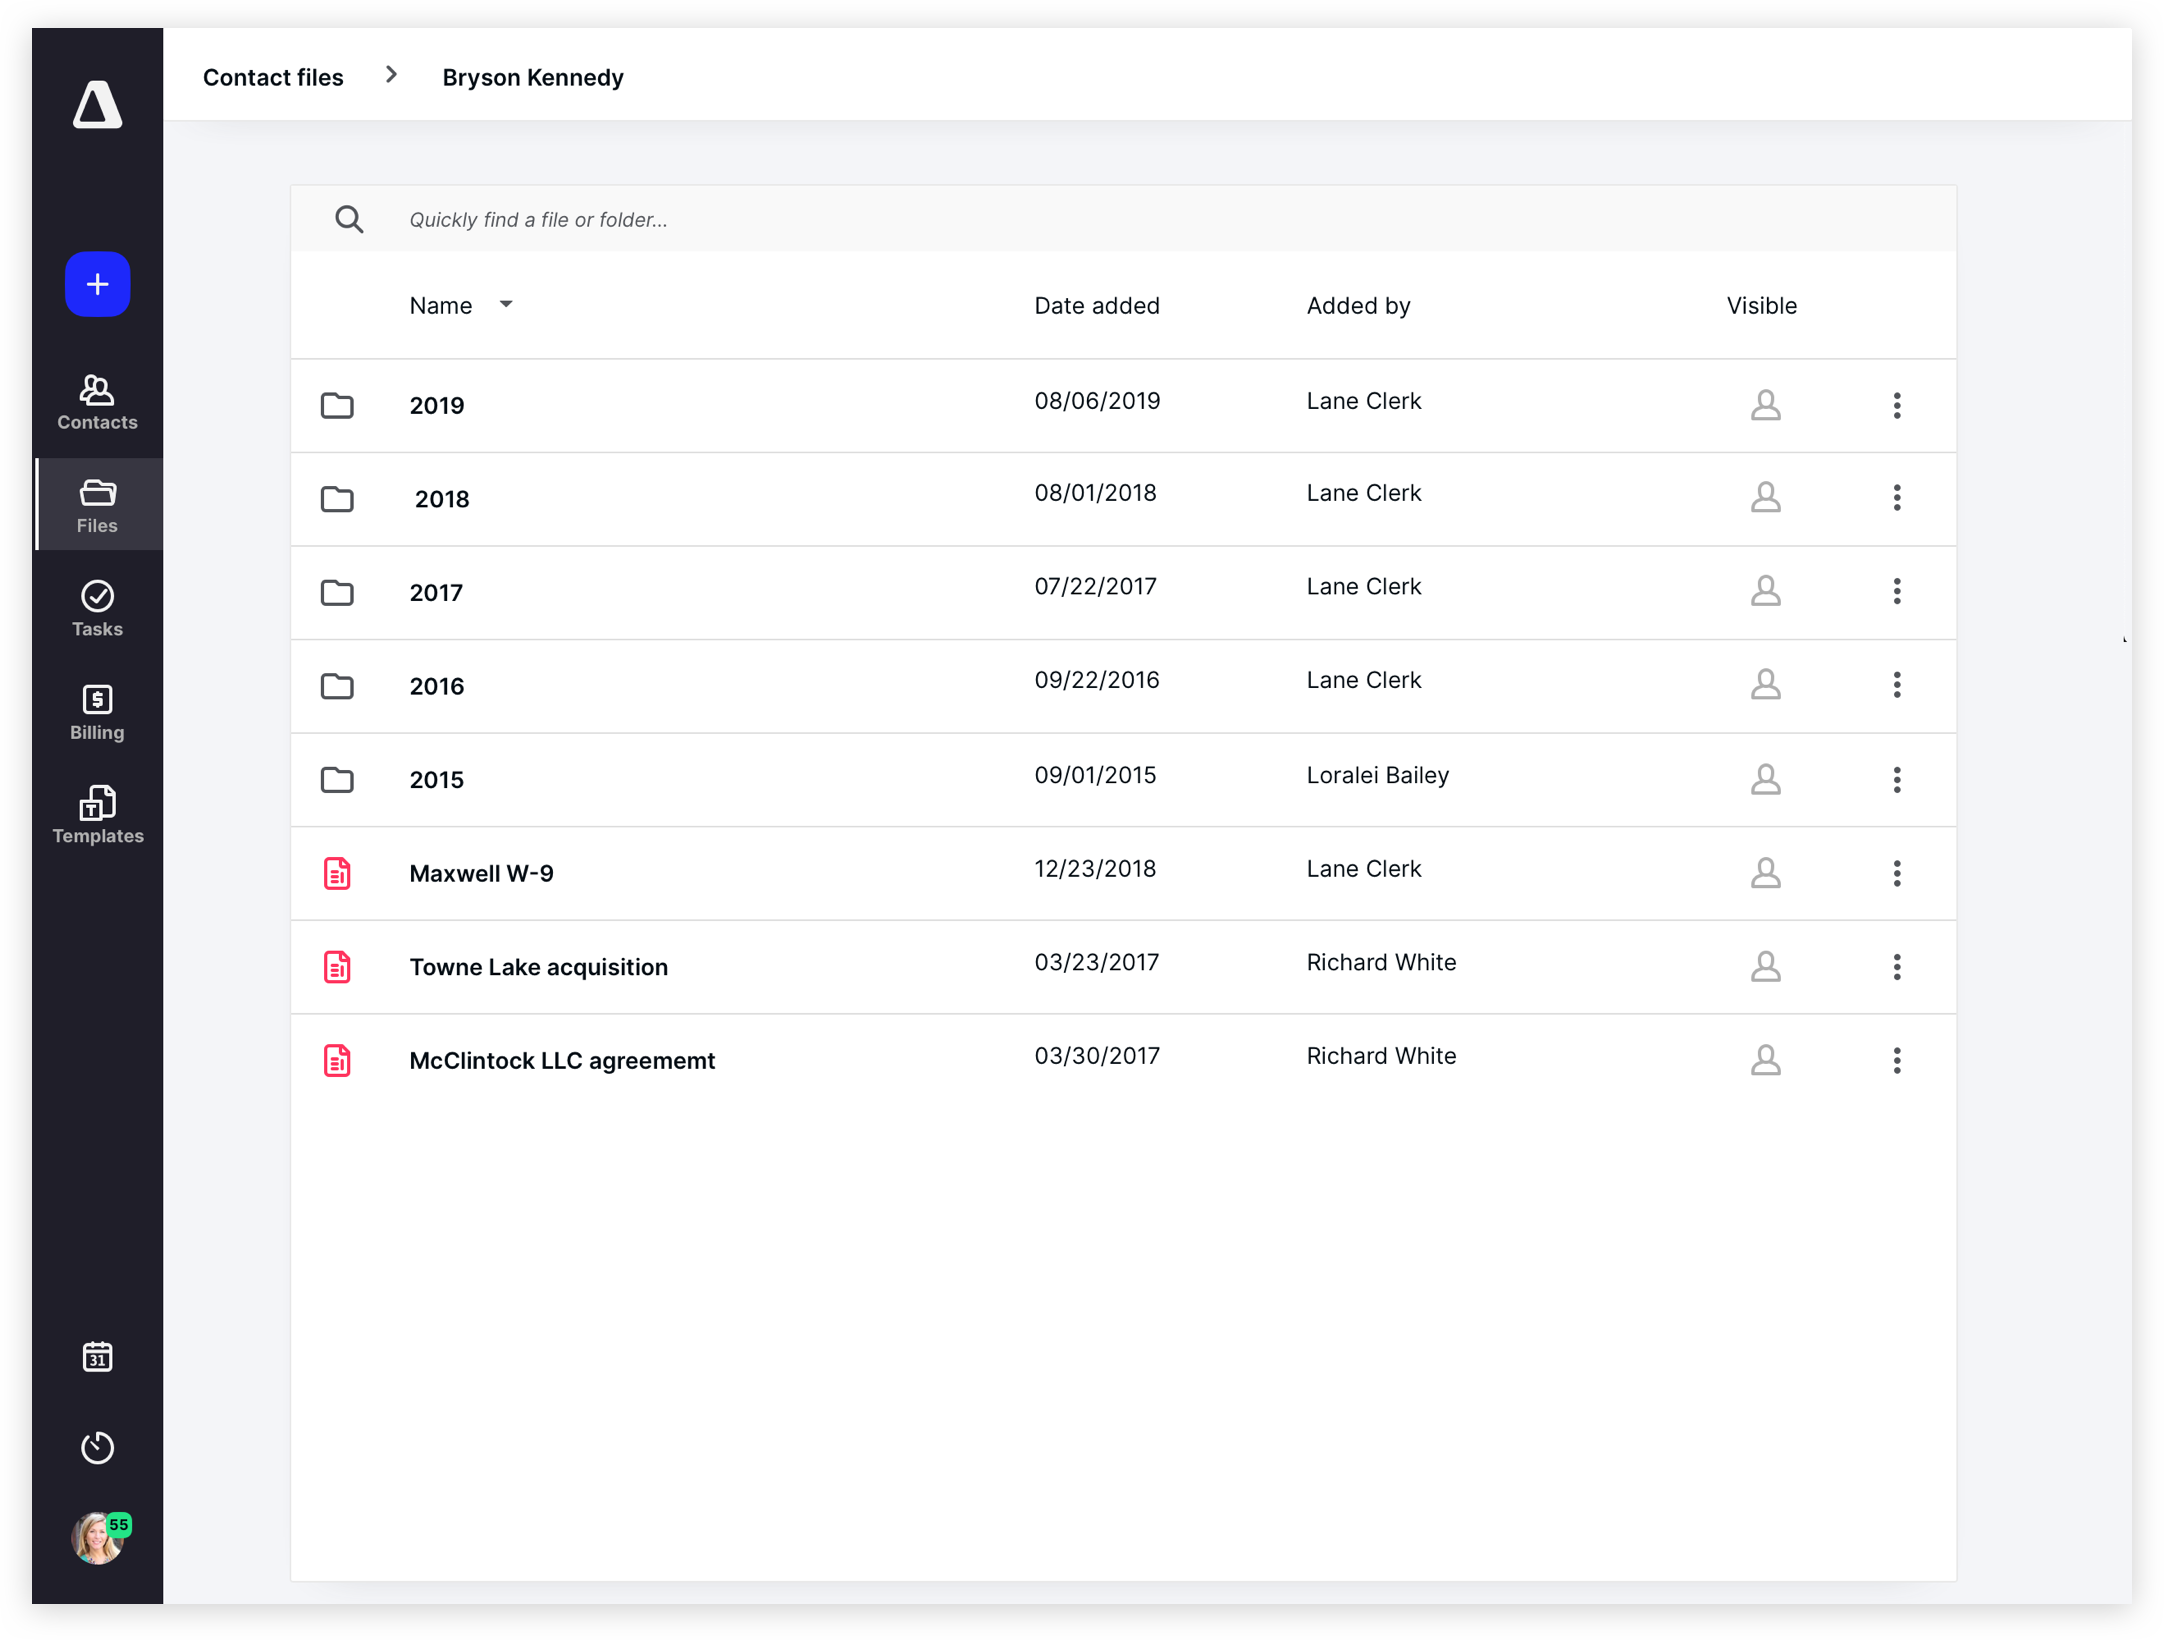Screen dimensions: 2164x1640
Task: Open the Towne Lake acquisition file name
Action: tap(538, 966)
